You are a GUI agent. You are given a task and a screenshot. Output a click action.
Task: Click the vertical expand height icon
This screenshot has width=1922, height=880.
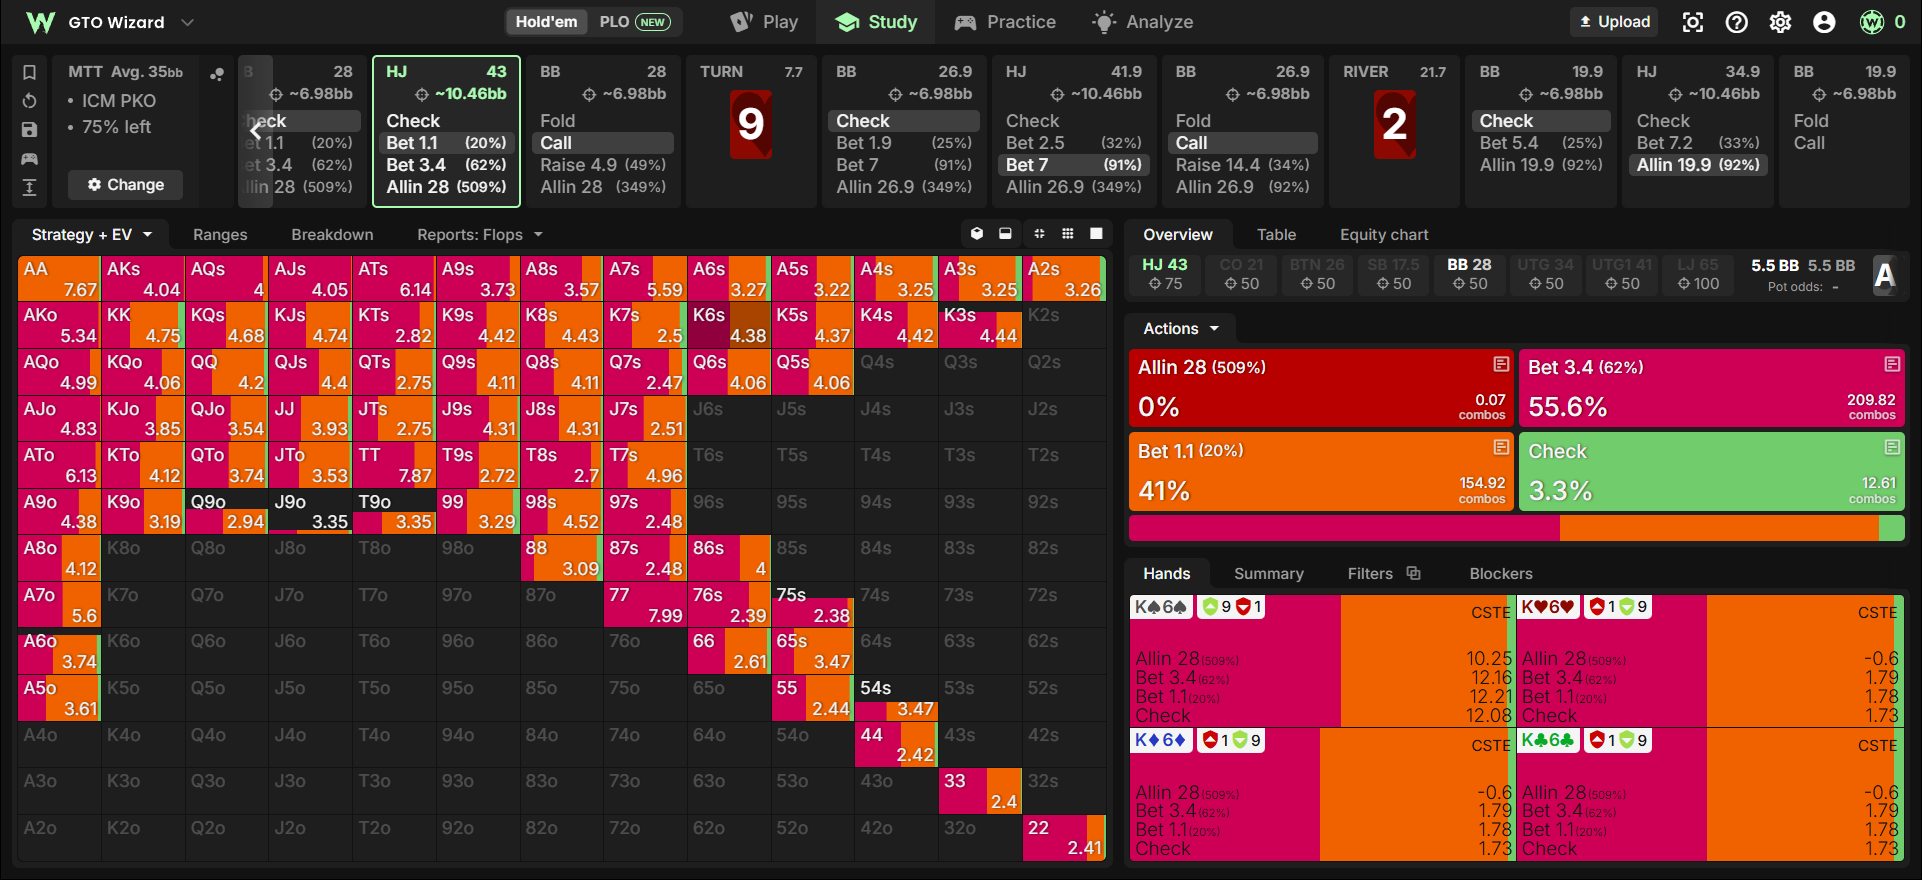coord(30,187)
